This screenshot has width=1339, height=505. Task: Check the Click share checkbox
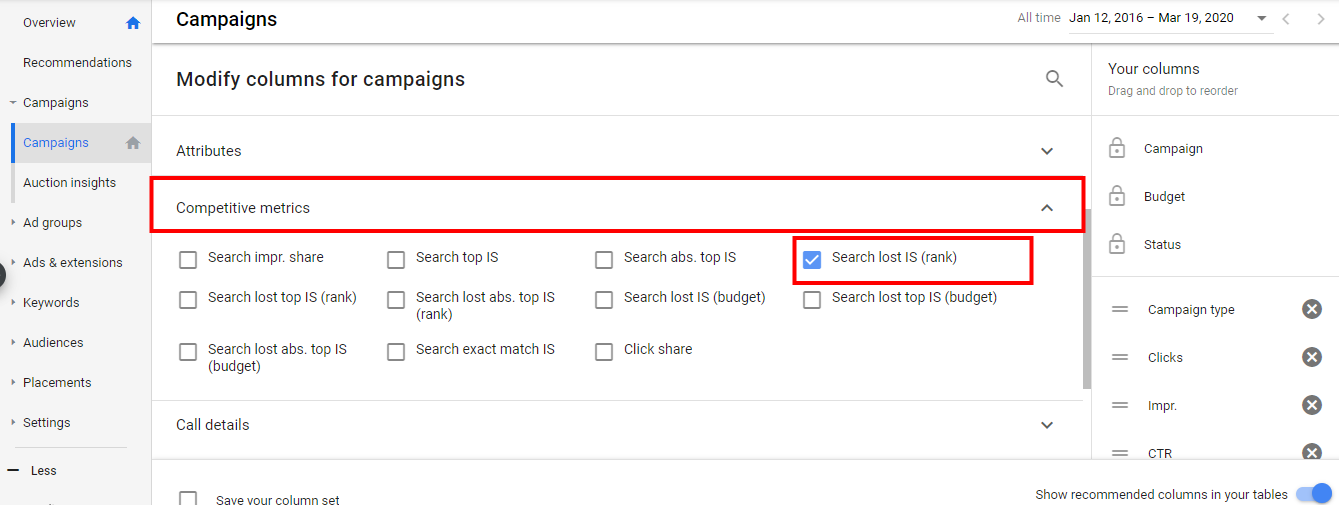[604, 352]
